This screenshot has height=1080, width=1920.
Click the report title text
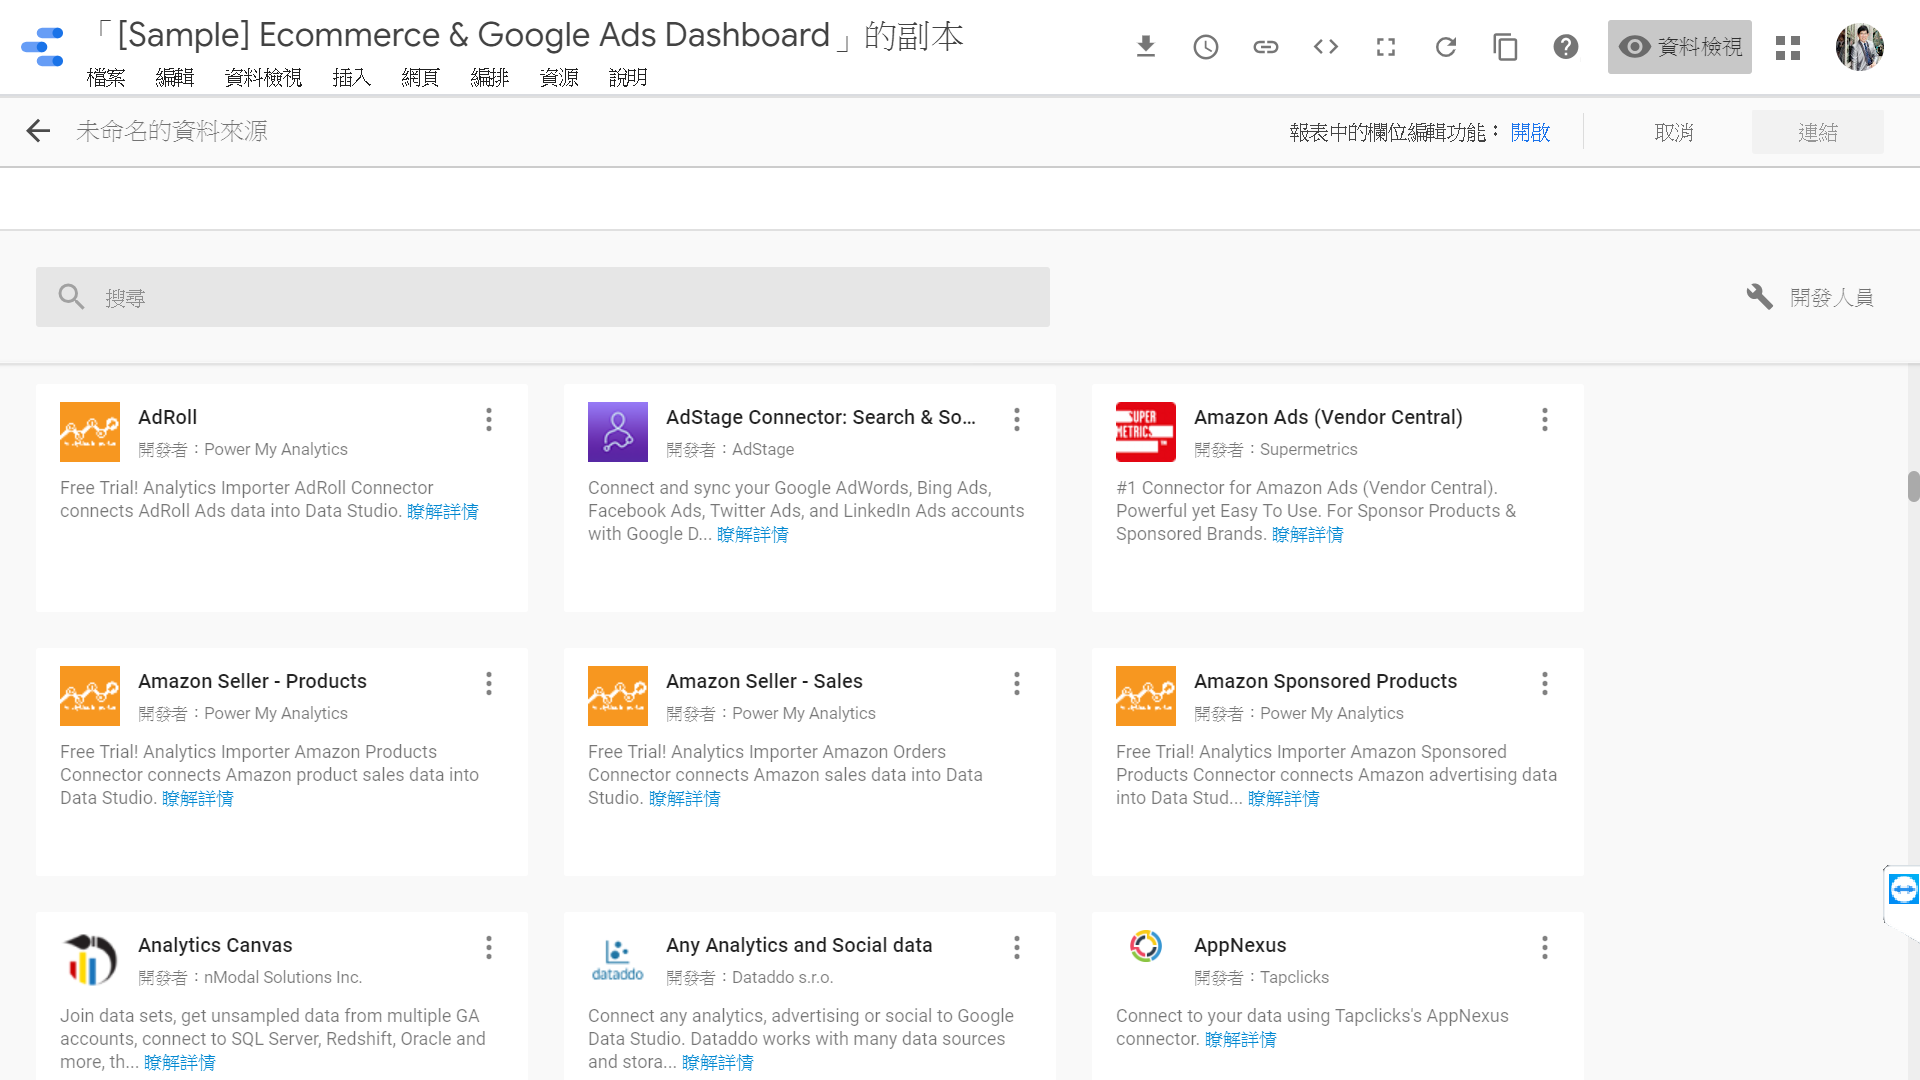click(x=528, y=35)
